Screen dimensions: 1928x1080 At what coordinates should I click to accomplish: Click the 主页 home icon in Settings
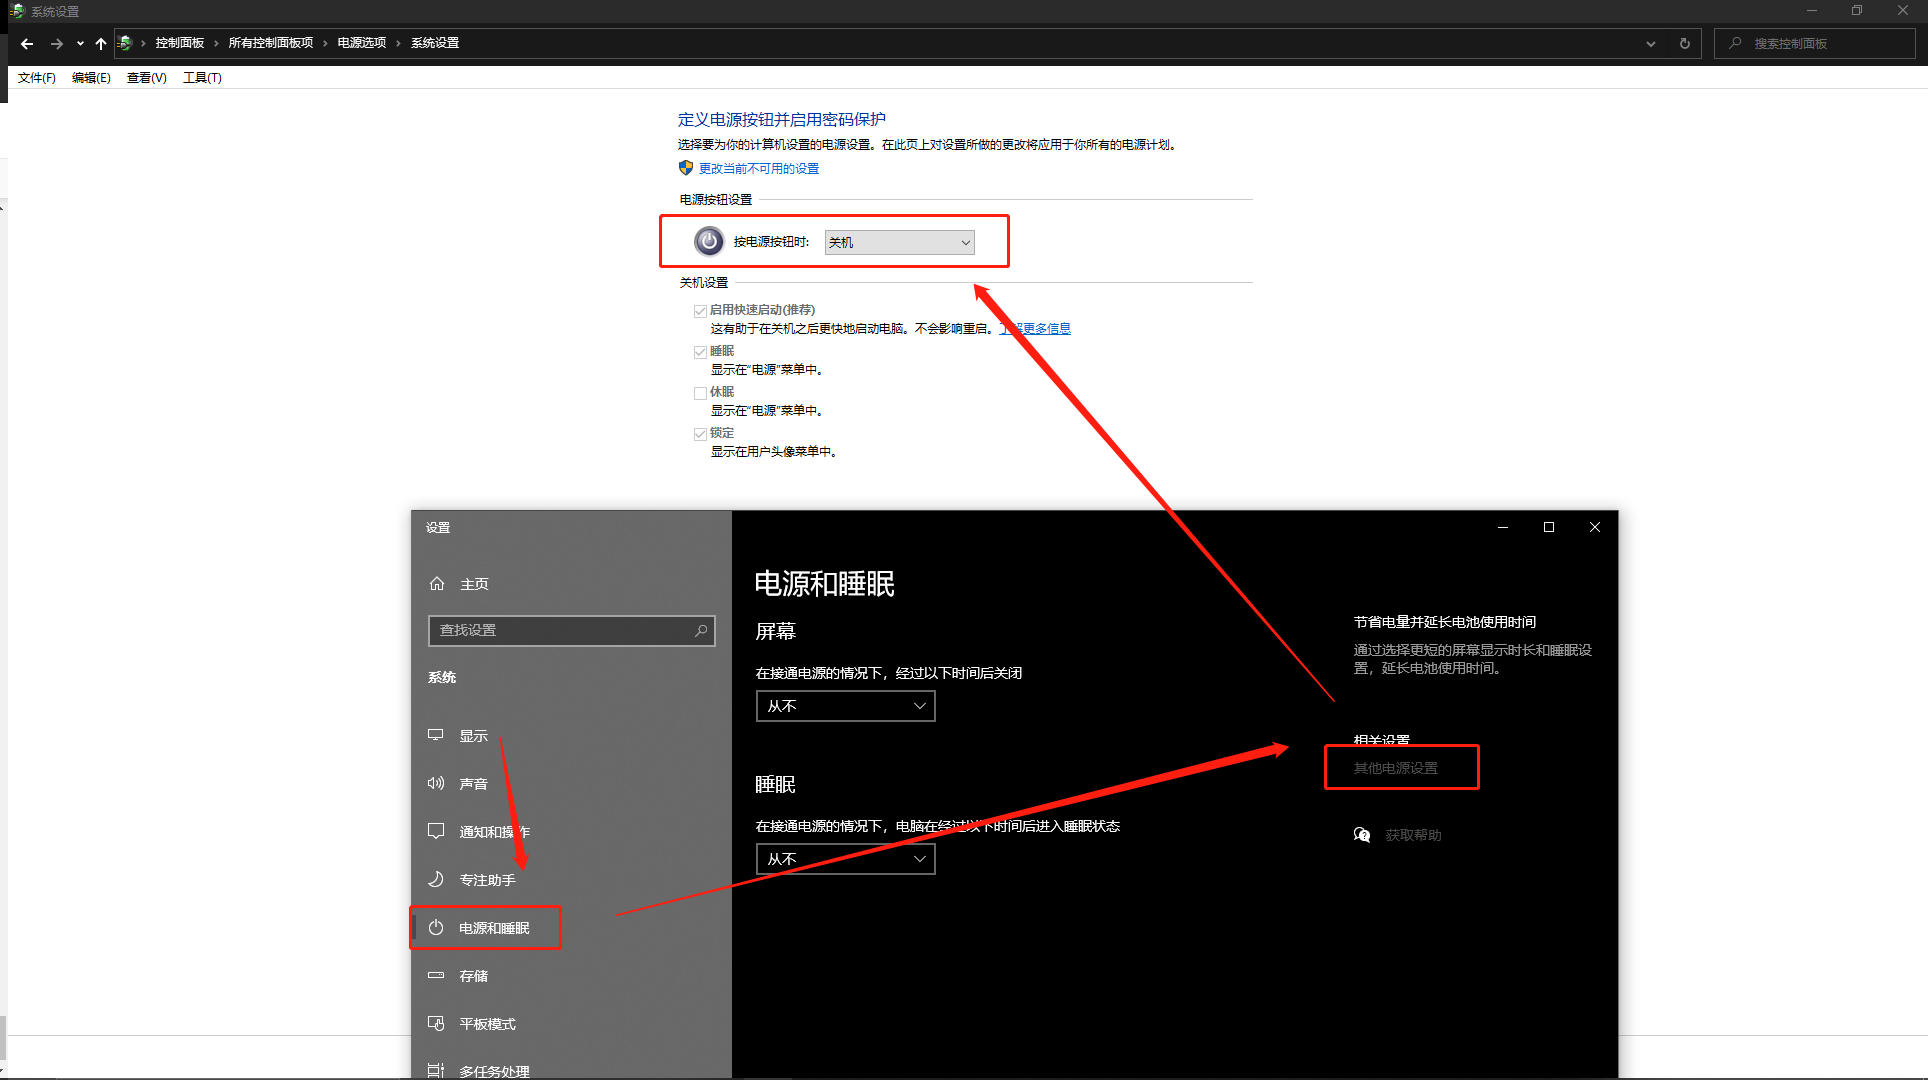pos(437,584)
